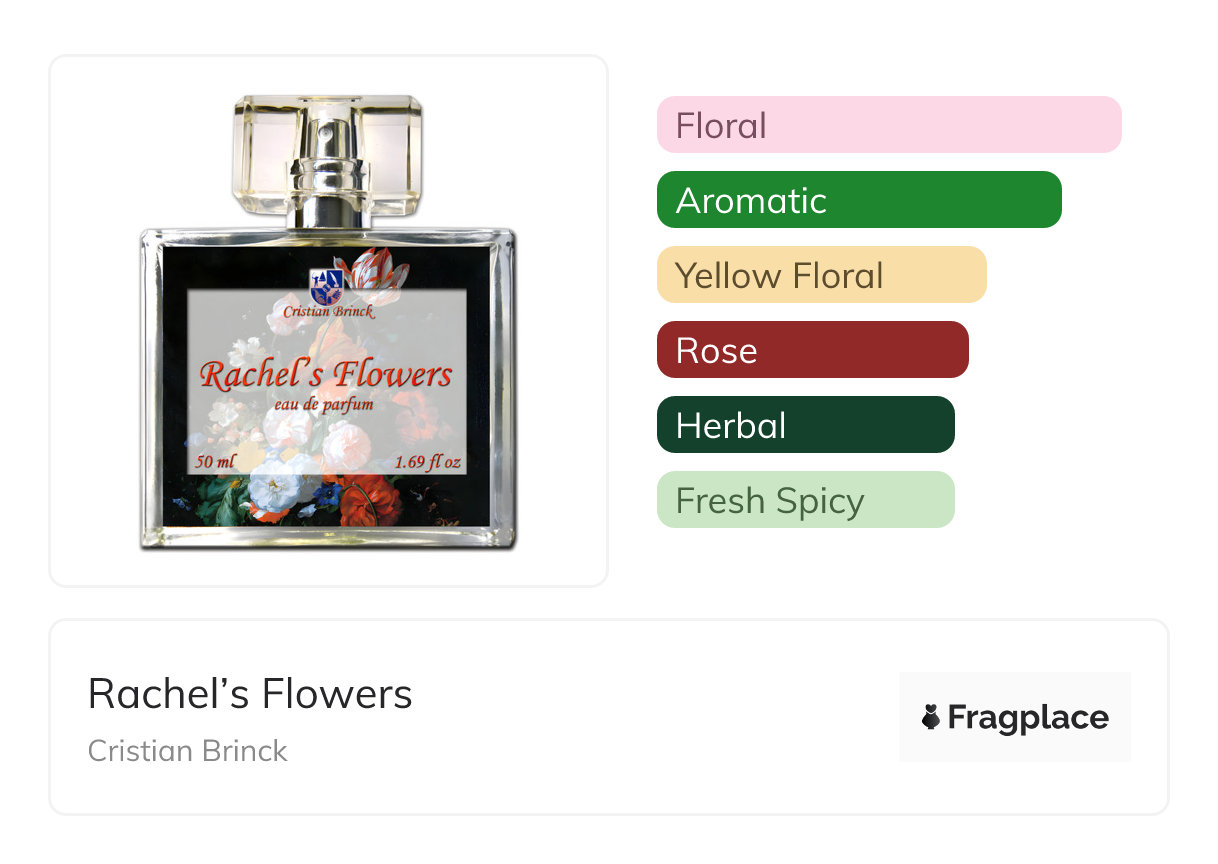Pick the Rose accord bar
Viewport: 1218px width, 864px height.
click(x=812, y=350)
